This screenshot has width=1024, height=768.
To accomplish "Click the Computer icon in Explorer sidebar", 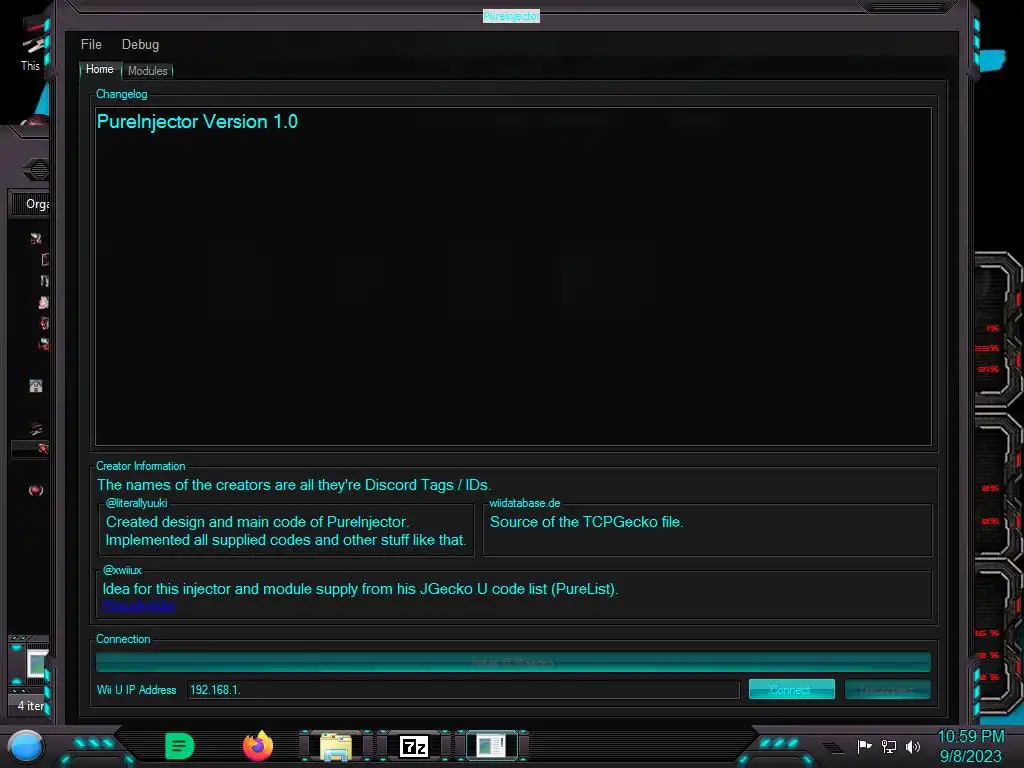I will 36,429.
